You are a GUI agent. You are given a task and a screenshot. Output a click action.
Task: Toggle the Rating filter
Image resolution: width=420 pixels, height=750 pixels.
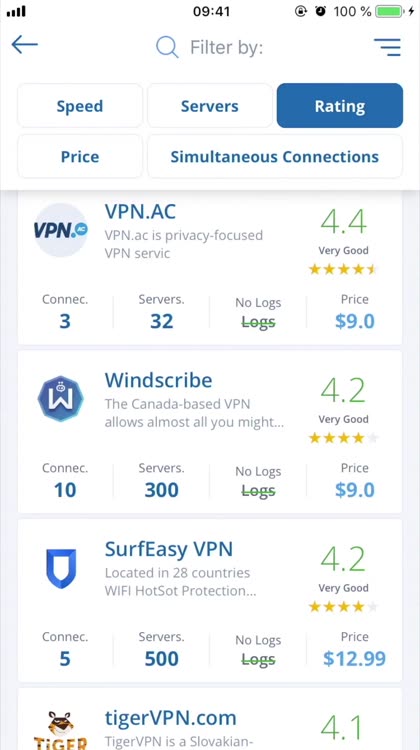[x=340, y=106]
